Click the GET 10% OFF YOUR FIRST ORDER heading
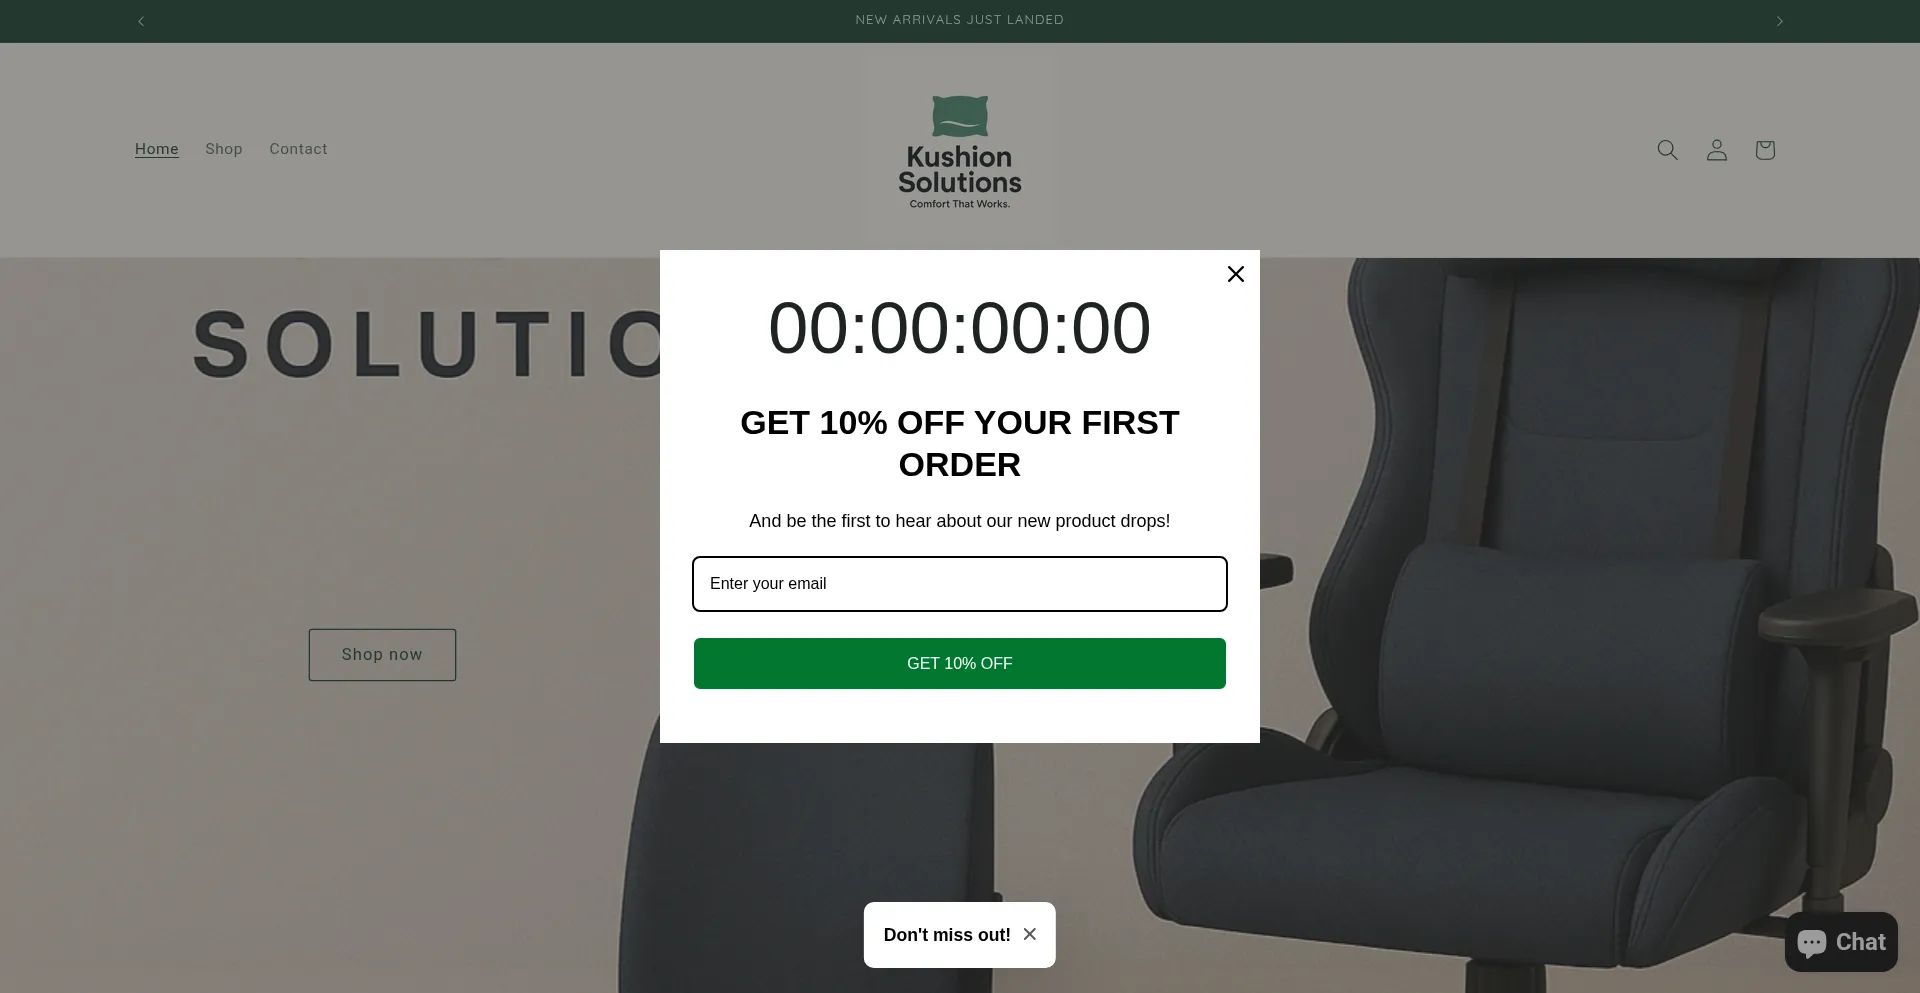The width and height of the screenshot is (1920, 993). (960, 443)
